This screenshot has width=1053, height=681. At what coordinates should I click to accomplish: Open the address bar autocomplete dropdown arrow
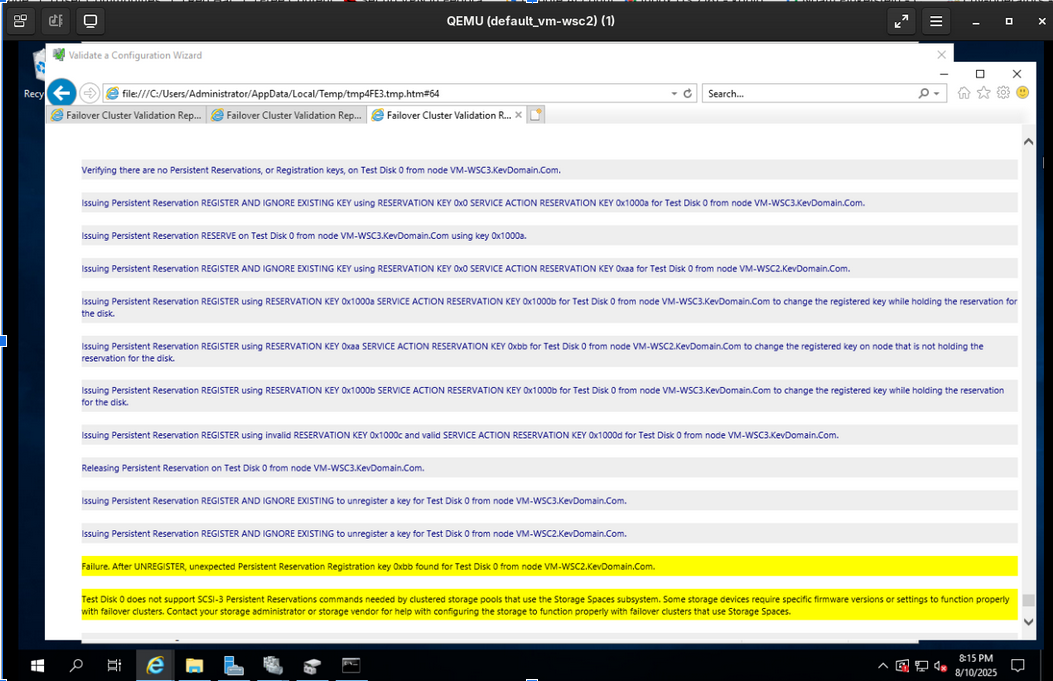click(x=674, y=93)
